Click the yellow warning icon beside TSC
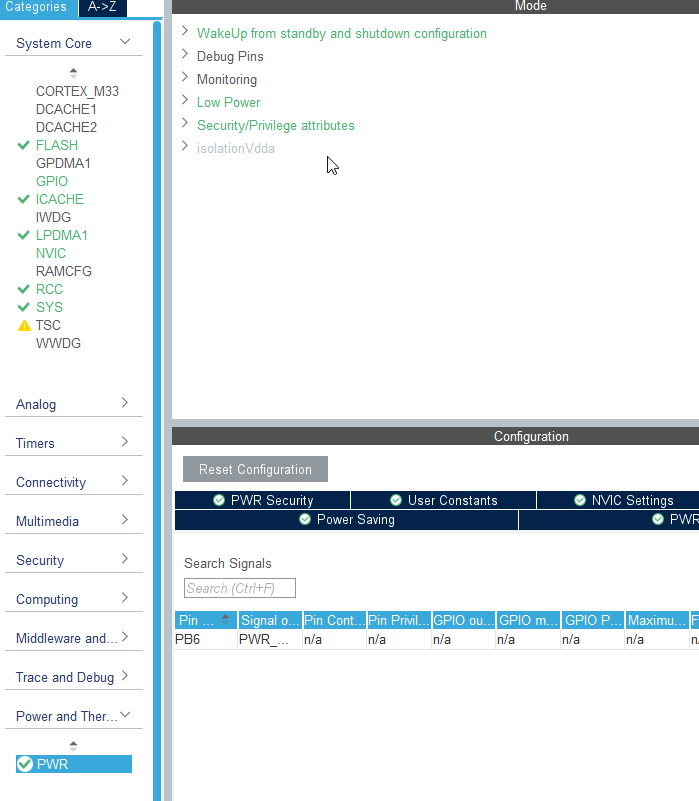This screenshot has width=699, height=801. (24, 325)
